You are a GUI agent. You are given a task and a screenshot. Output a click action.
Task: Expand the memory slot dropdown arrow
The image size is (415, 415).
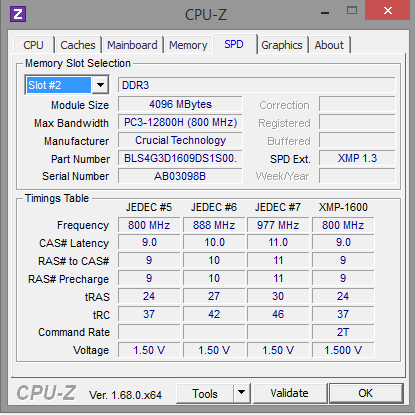pyautogui.click(x=100, y=85)
